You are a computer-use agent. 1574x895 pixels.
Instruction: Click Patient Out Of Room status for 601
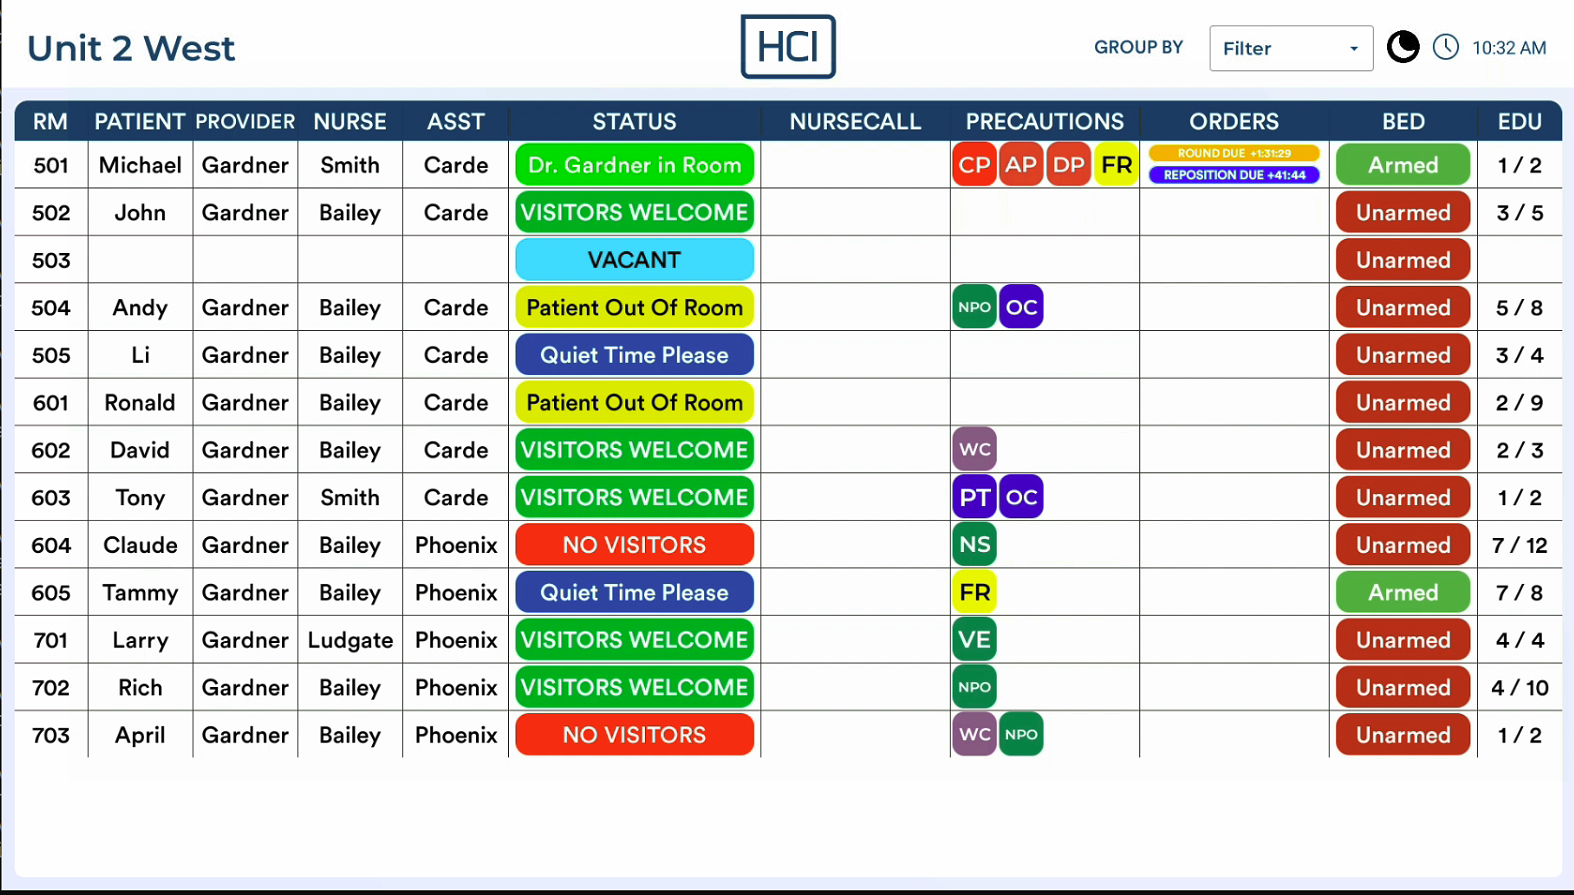634,402
